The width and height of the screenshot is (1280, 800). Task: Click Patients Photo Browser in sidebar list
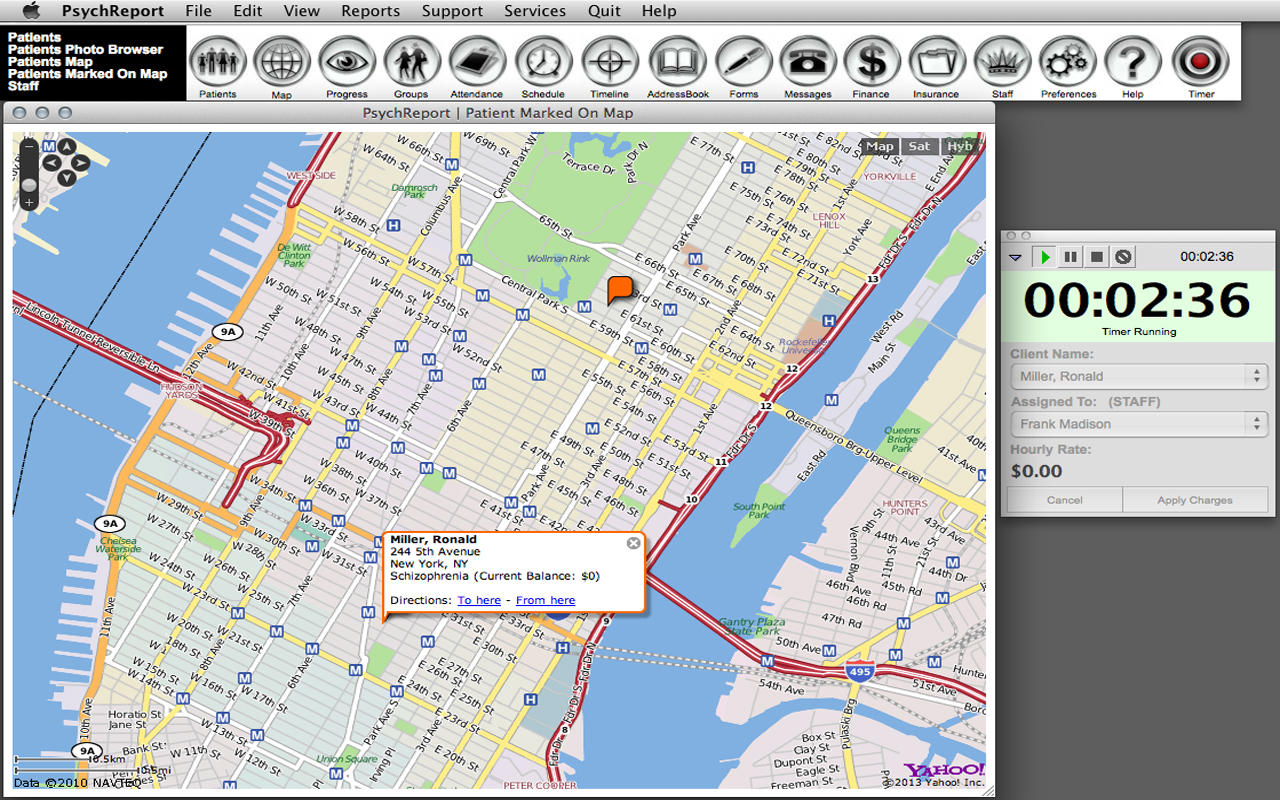click(x=86, y=50)
